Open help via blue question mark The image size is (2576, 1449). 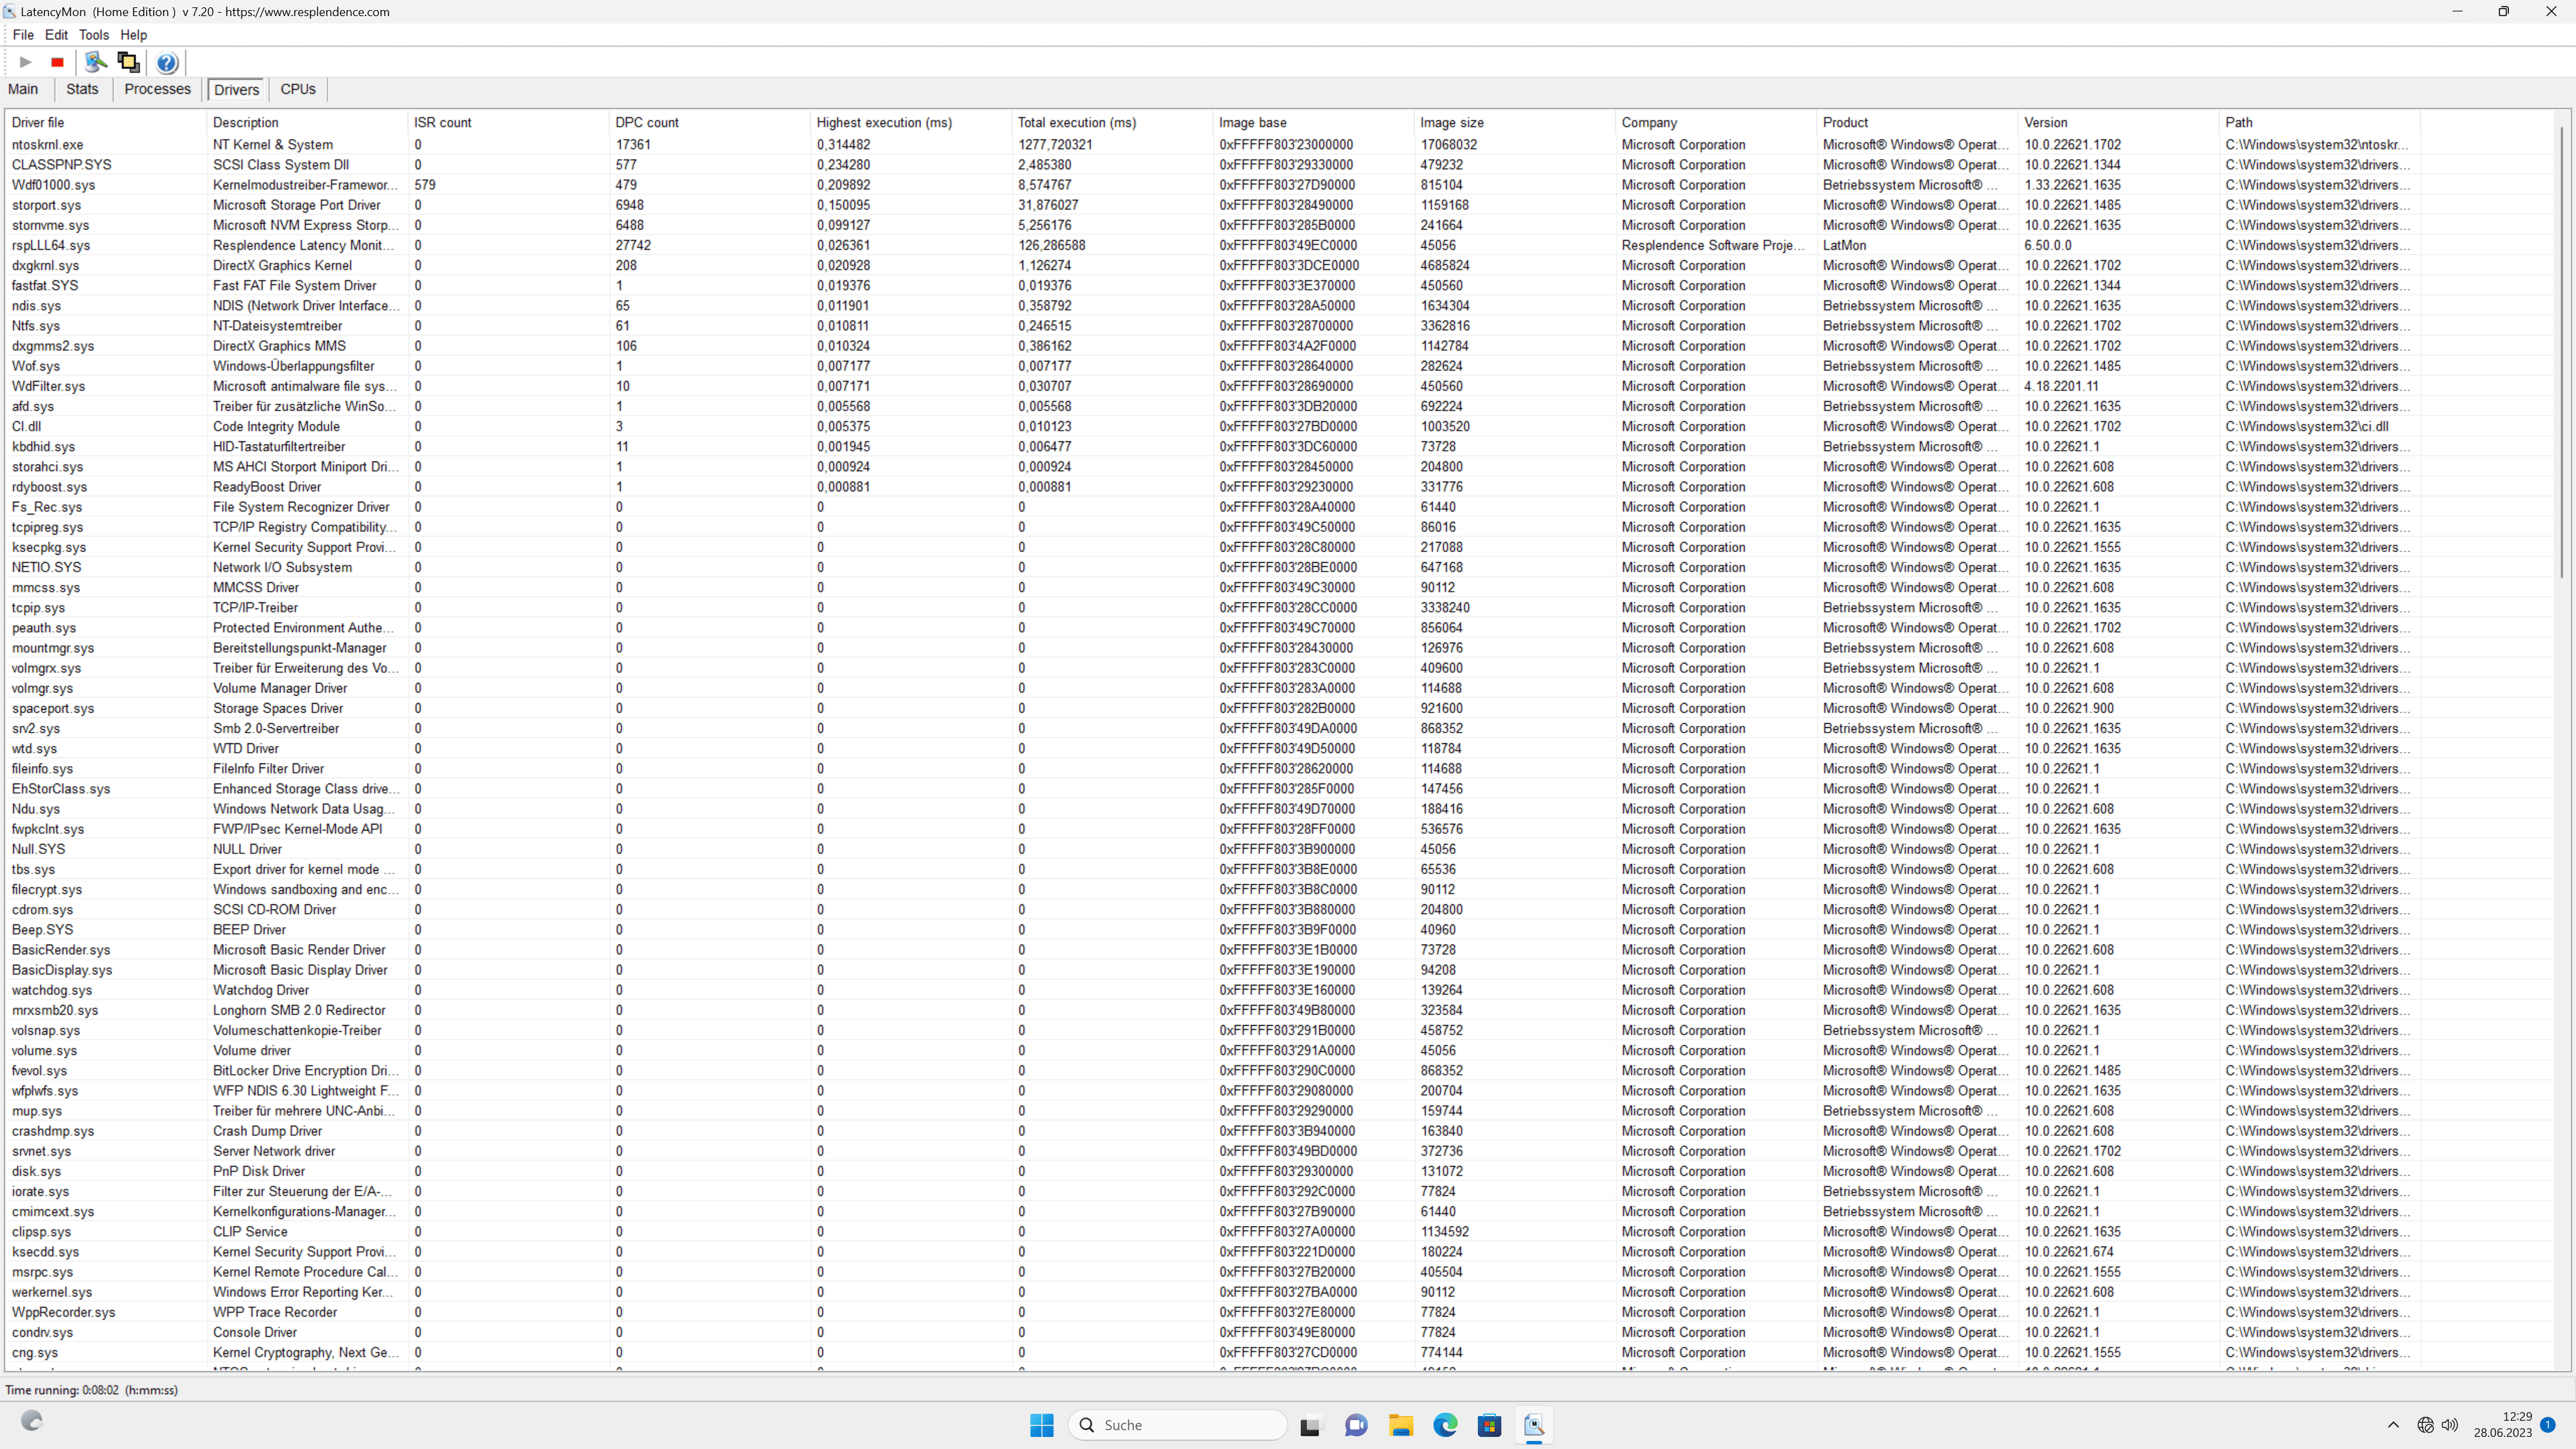[x=167, y=63]
